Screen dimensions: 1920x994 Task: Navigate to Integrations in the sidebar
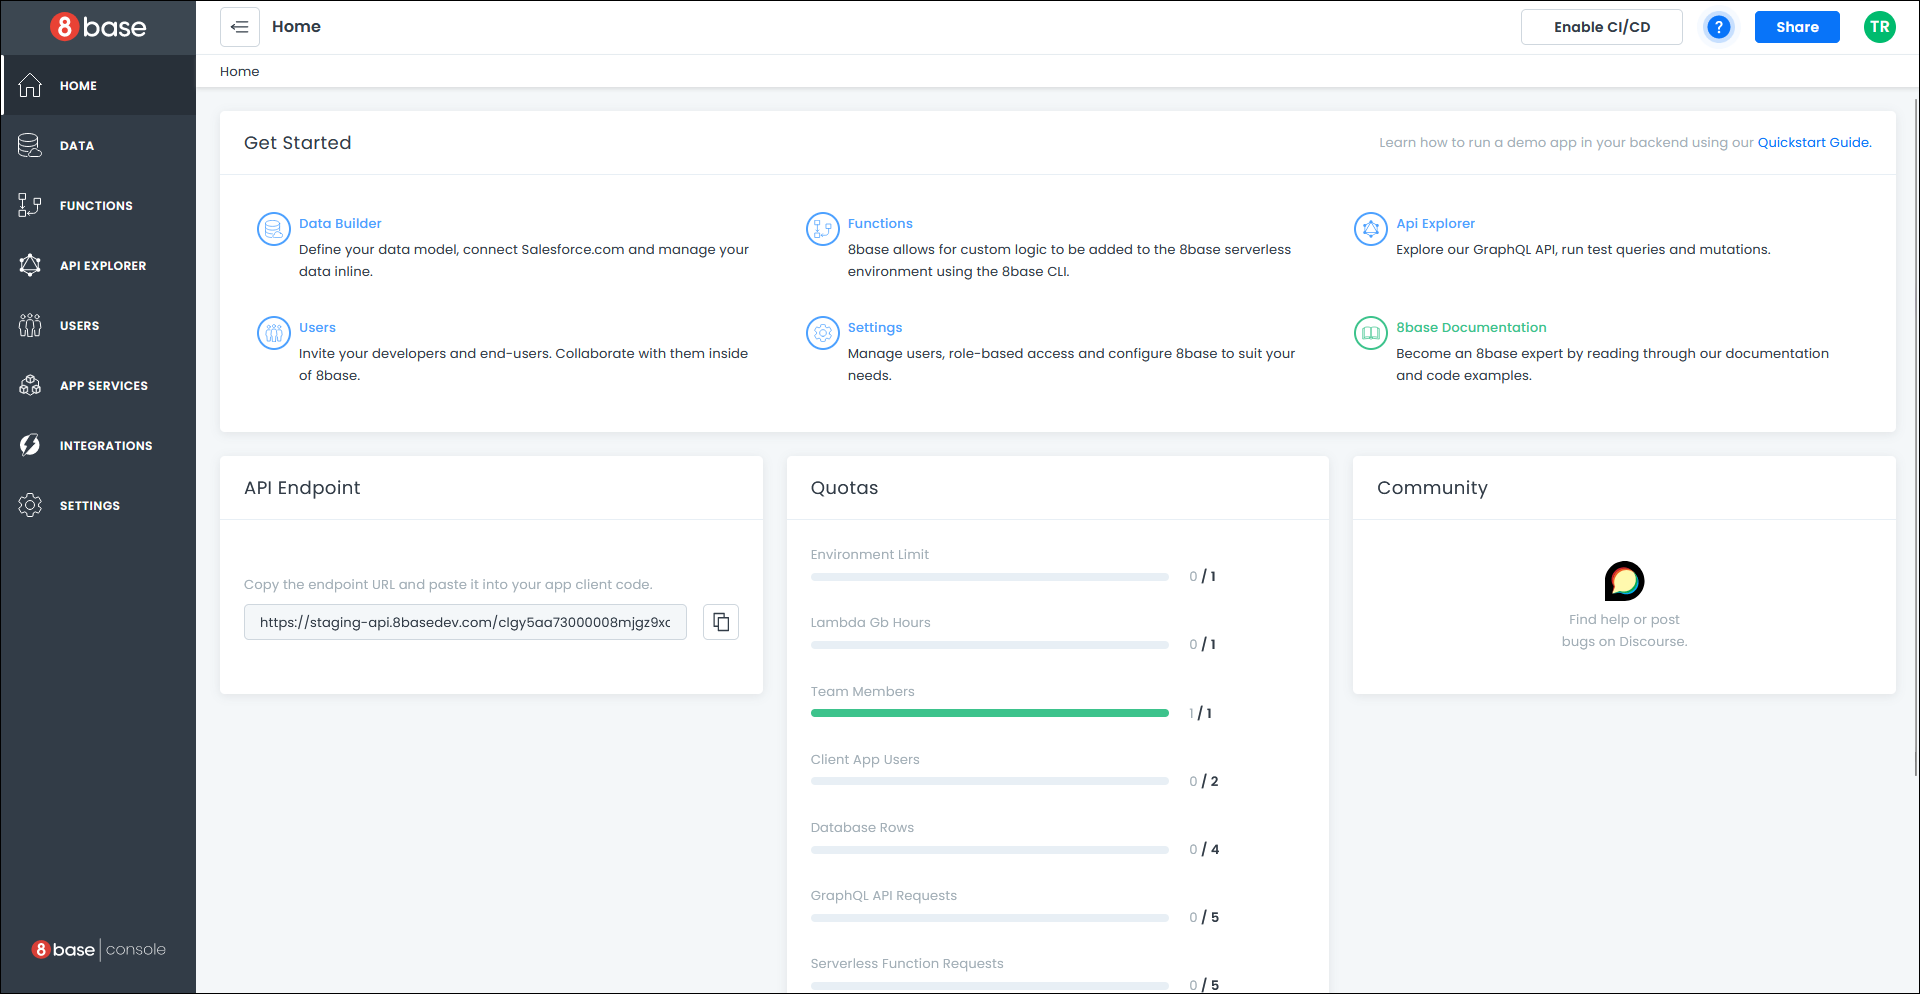pyautogui.click(x=105, y=446)
